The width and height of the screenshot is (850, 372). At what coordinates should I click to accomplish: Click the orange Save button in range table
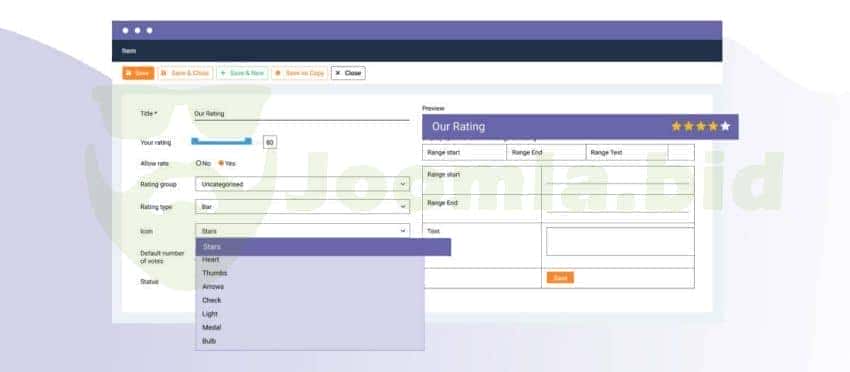click(560, 278)
